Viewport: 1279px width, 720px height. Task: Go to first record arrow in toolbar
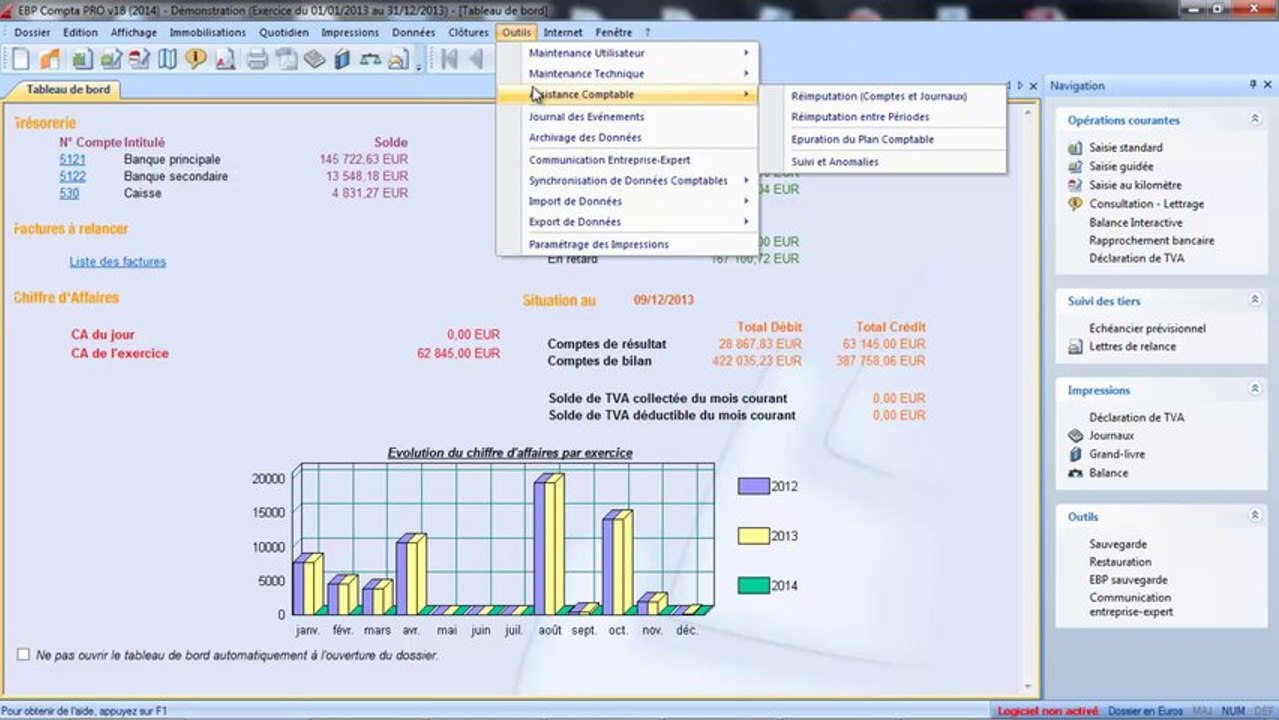point(450,59)
